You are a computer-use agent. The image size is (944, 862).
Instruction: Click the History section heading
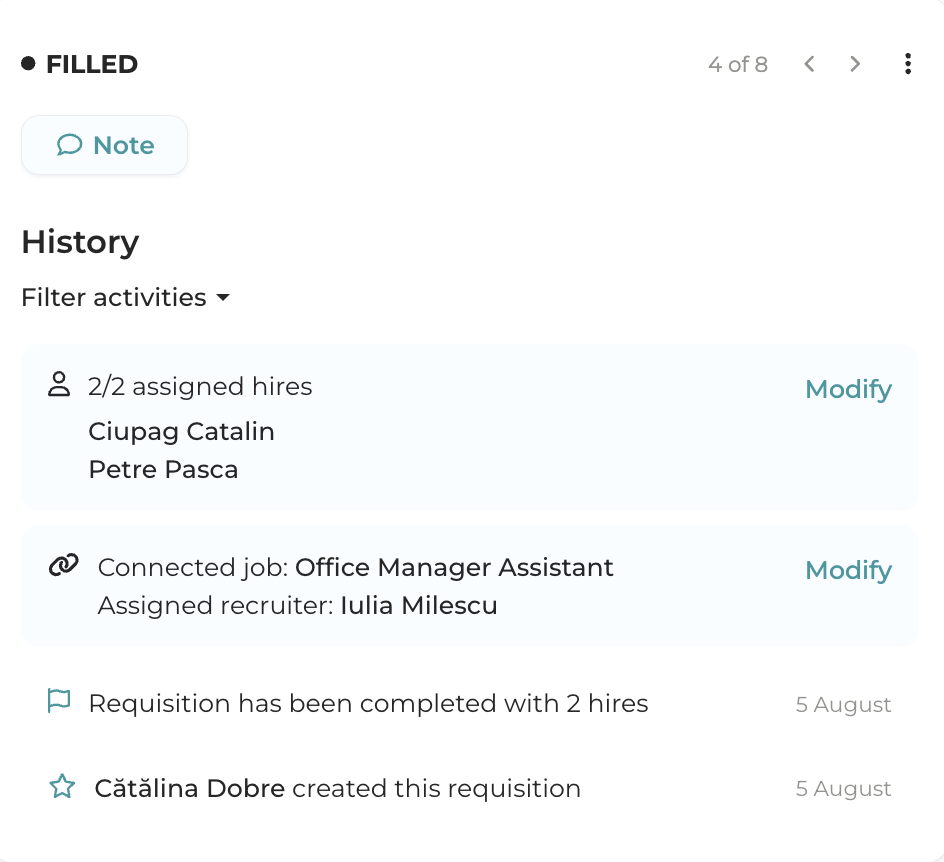pyautogui.click(x=80, y=242)
